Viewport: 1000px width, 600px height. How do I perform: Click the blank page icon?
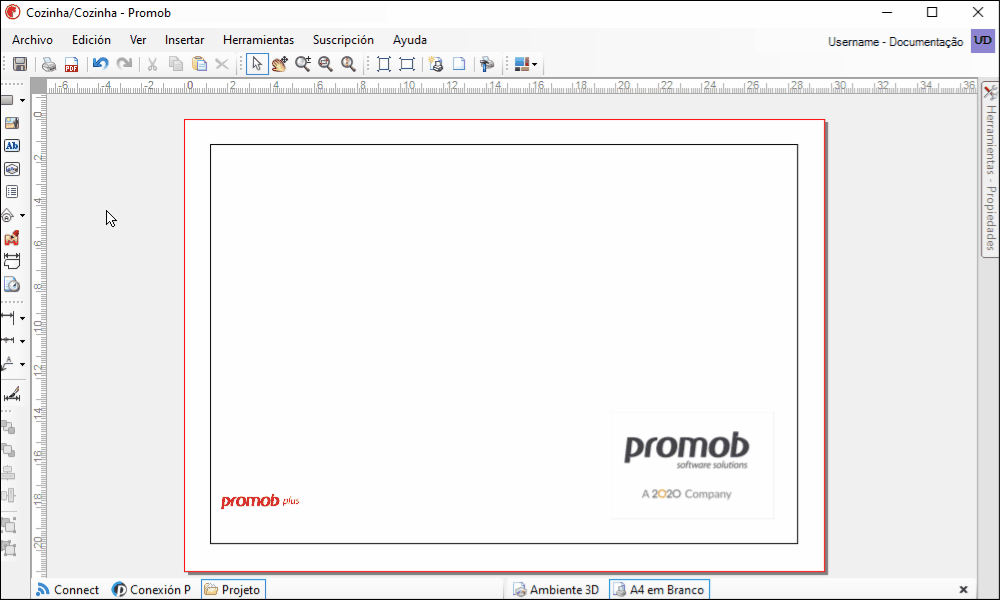click(459, 64)
